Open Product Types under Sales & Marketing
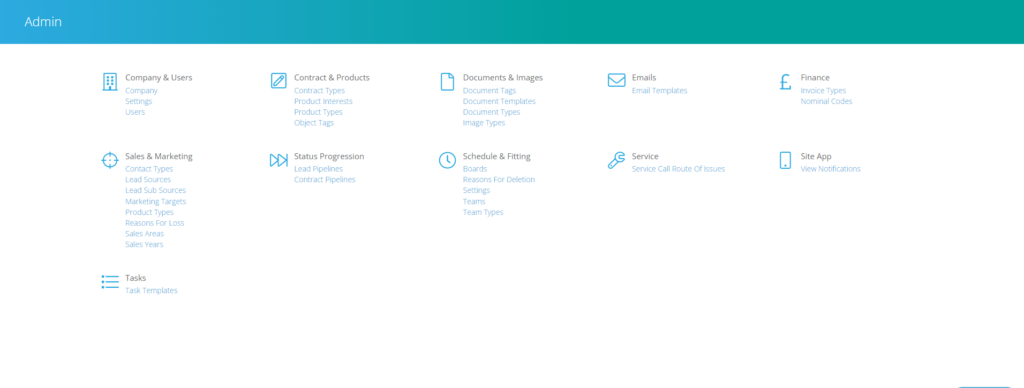Screen dimensions: 1024x388 click(150, 212)
